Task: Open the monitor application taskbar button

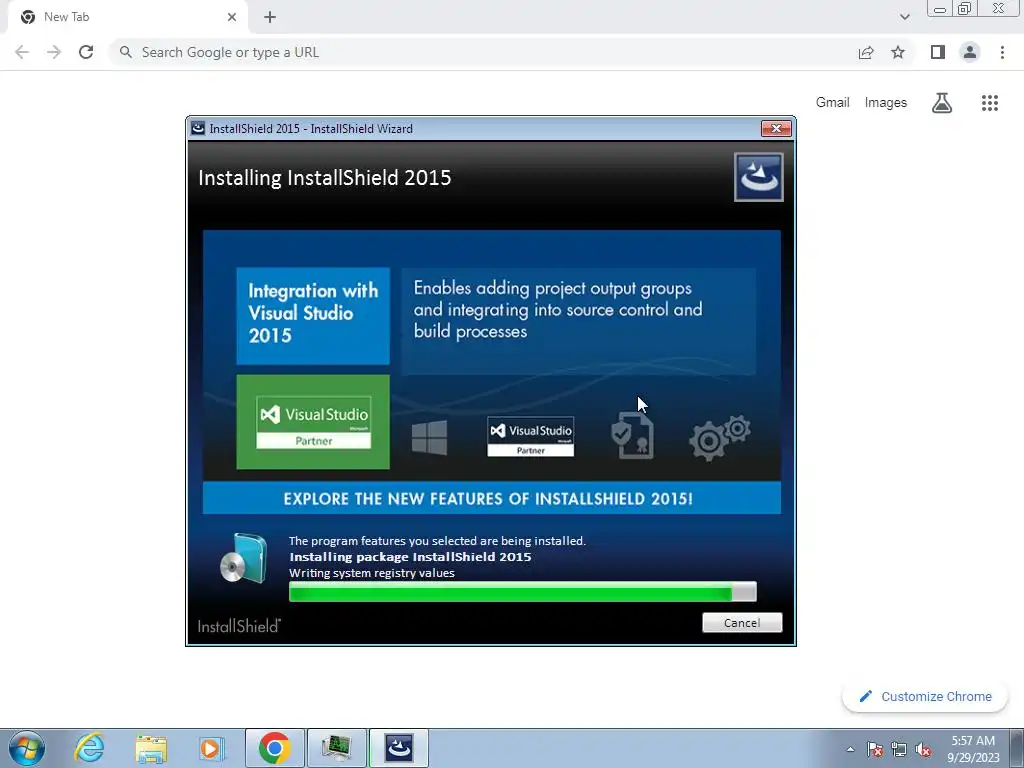Action: (336, 748)
